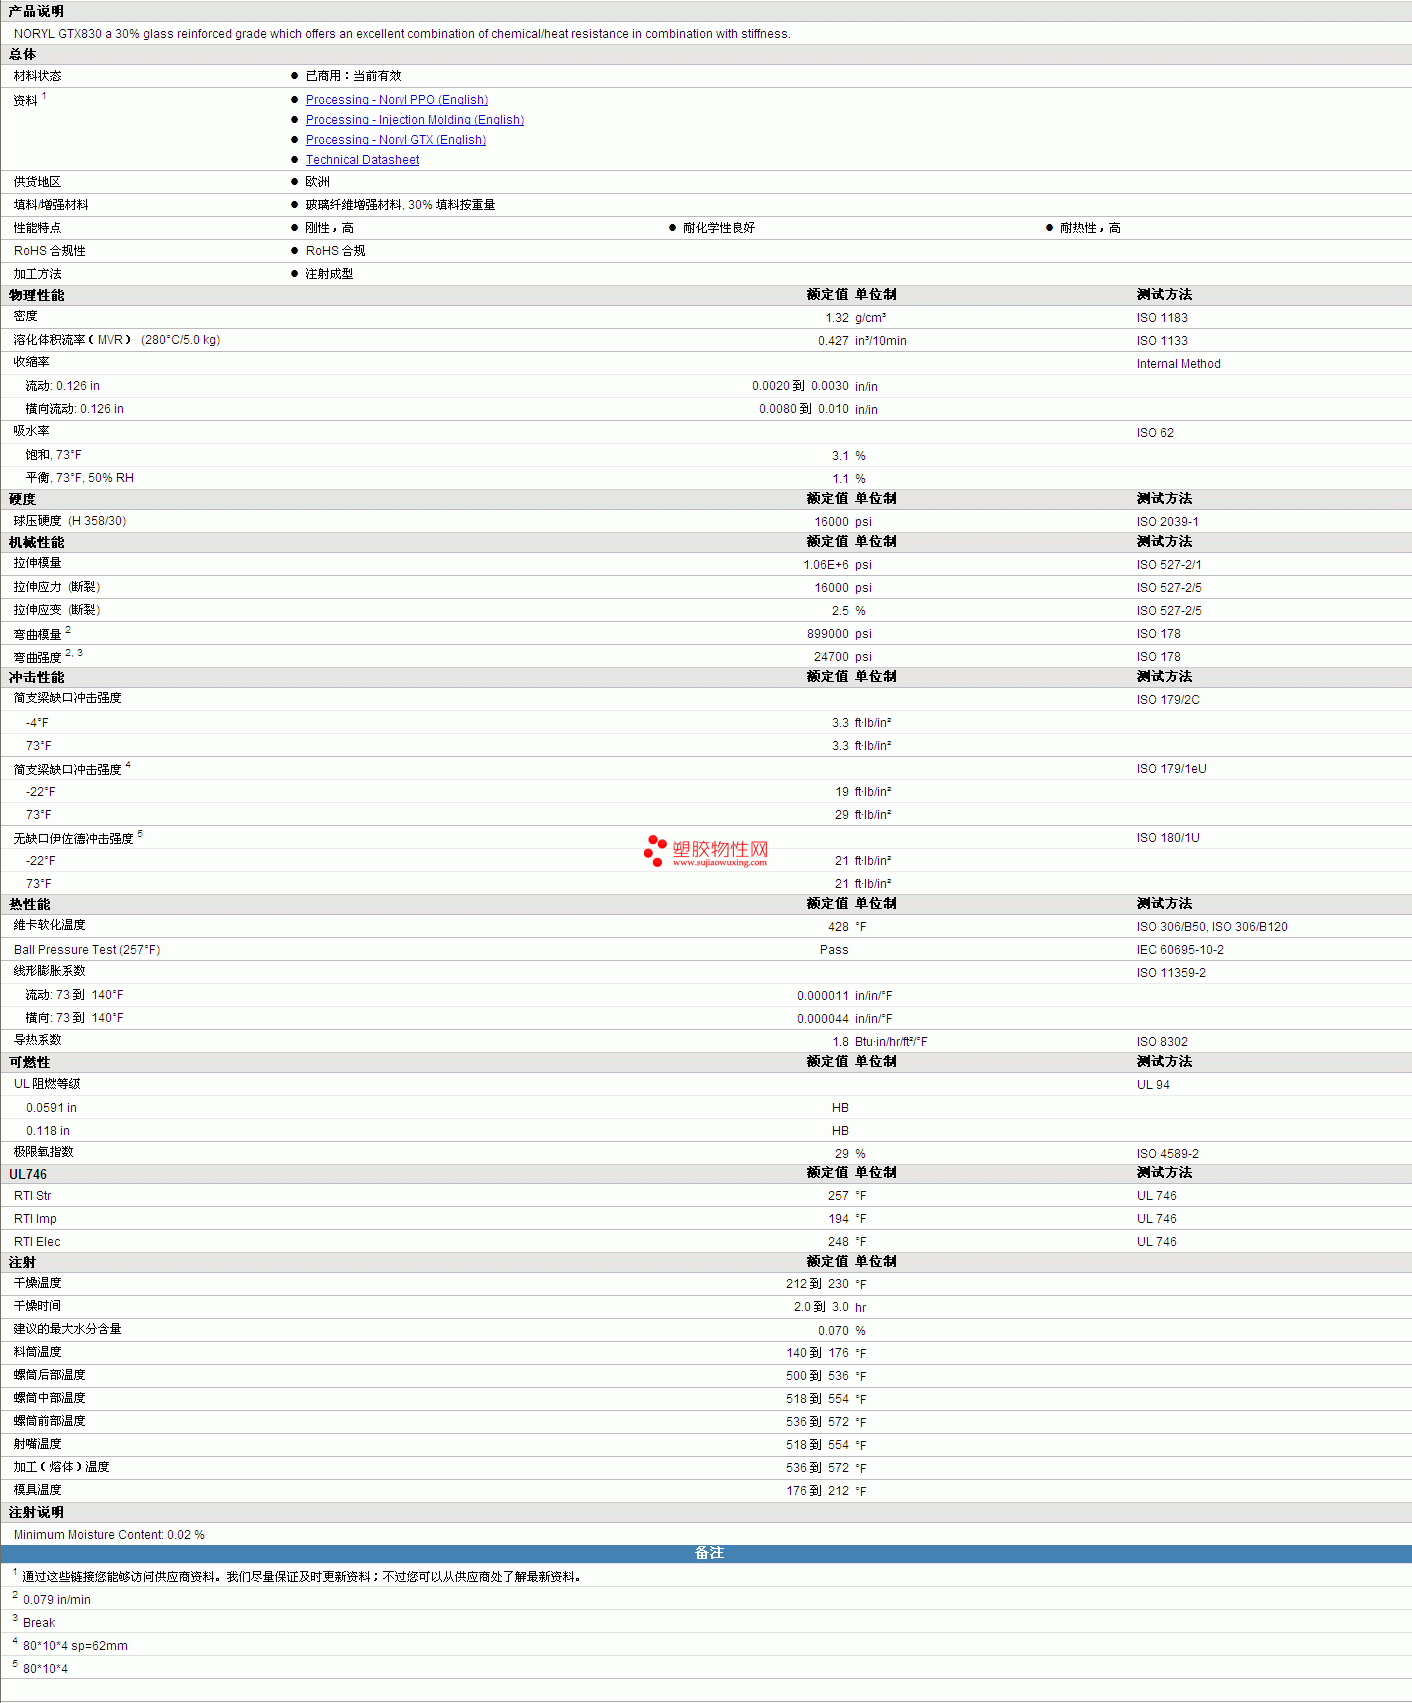
Task: Click the density value 1.32
Action: pos(836,318)
